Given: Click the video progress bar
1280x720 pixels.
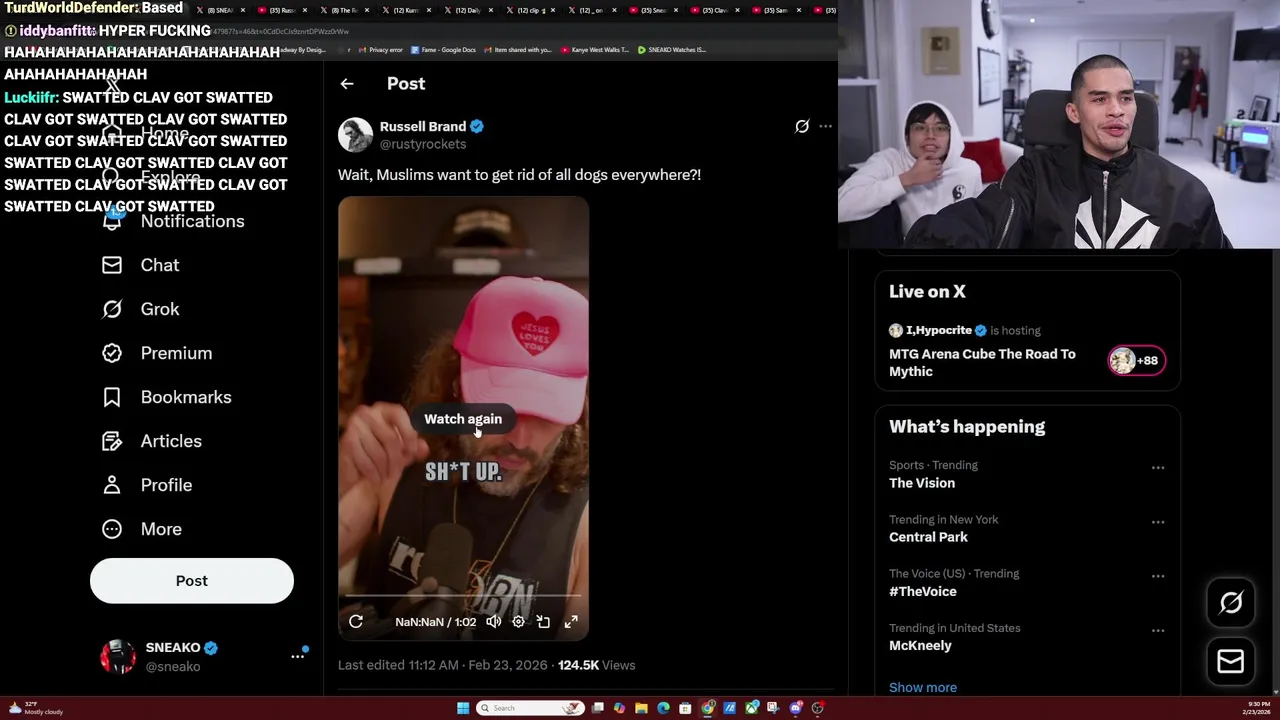Looking at the screenshot, I should (x=463, y=596).
